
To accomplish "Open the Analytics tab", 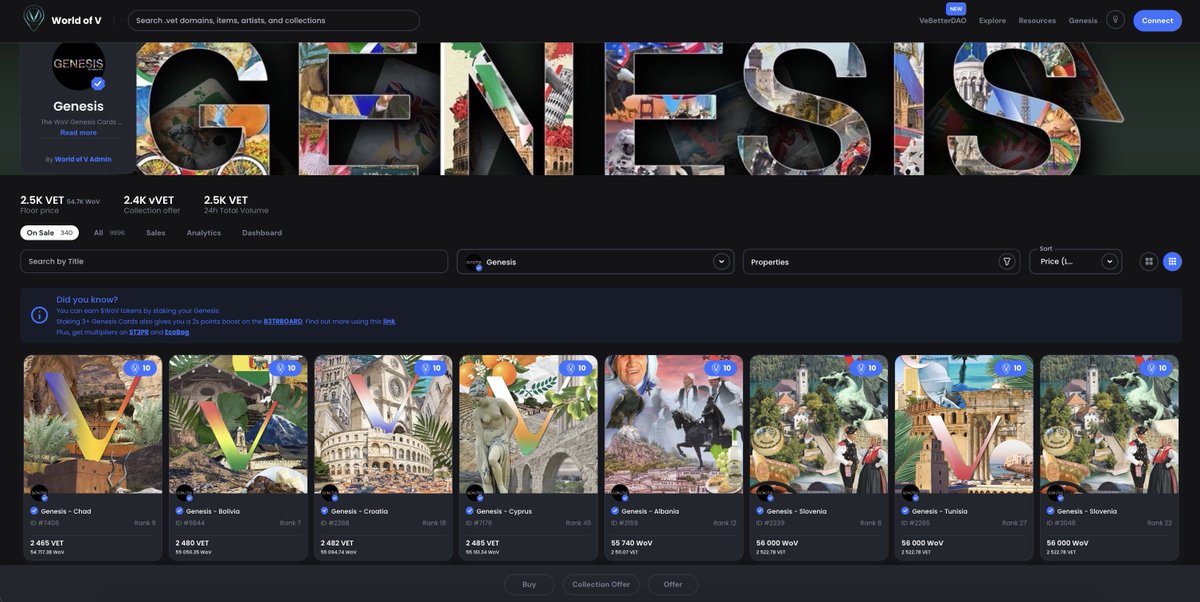I will point(204,233).
